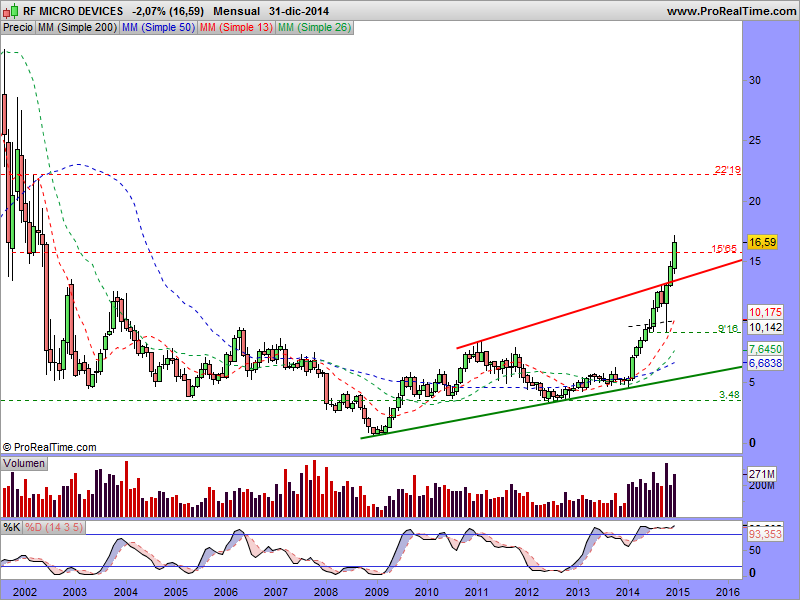Click the Precio label tab
This screenshot has width=800, height=600.
18,27
